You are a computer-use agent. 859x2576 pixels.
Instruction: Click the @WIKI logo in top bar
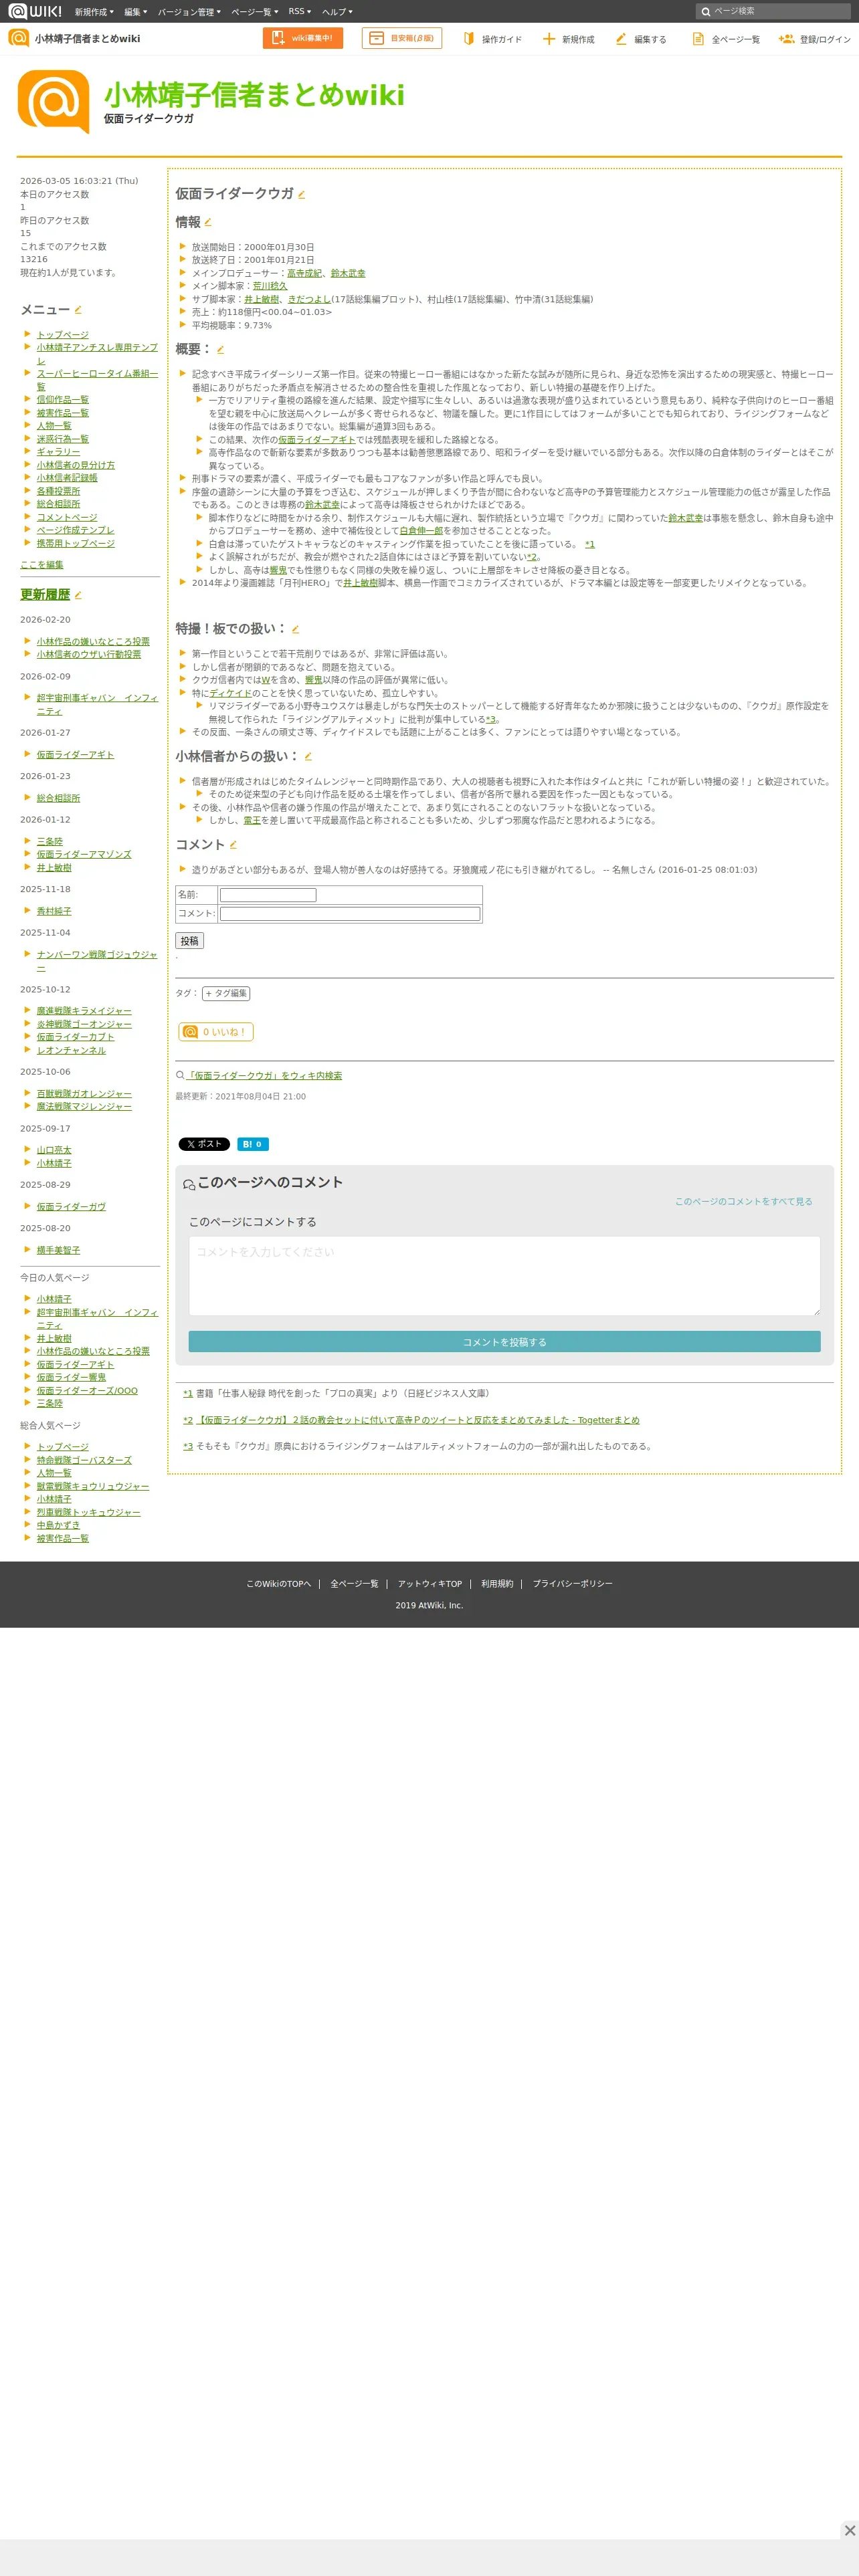click(x=35, y=11)
